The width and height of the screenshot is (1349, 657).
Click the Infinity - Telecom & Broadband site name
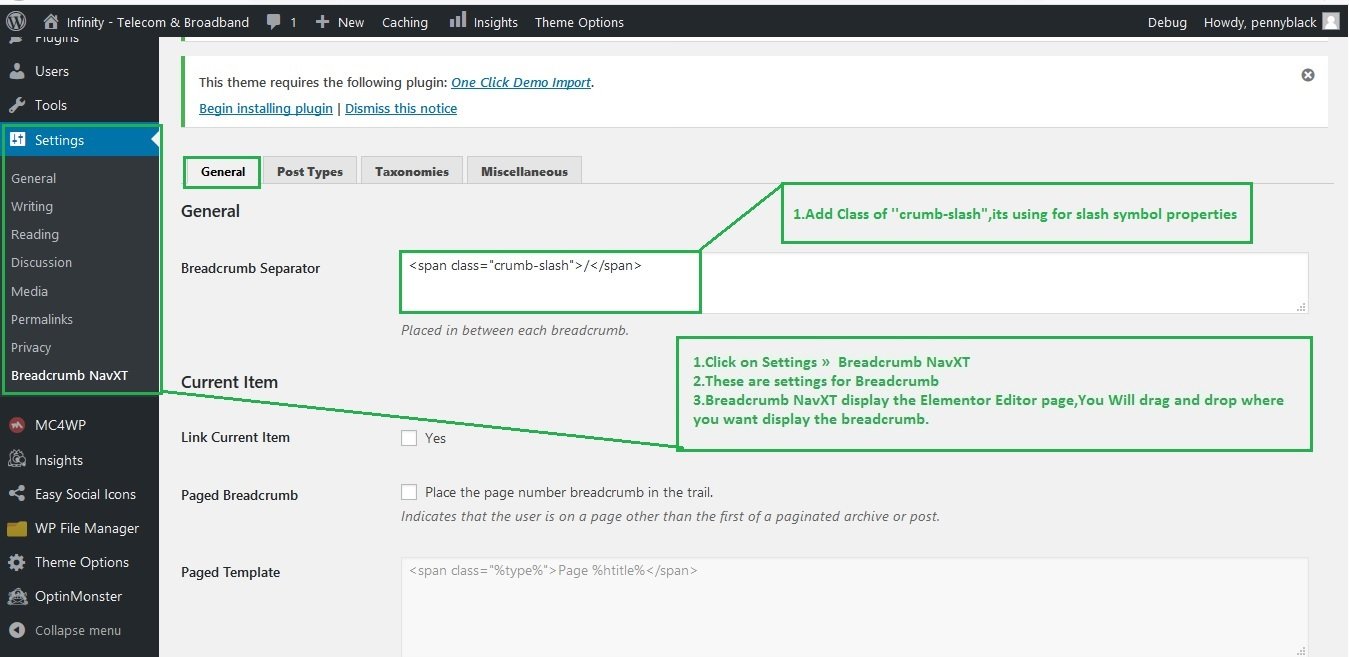(x=158, y=22)
